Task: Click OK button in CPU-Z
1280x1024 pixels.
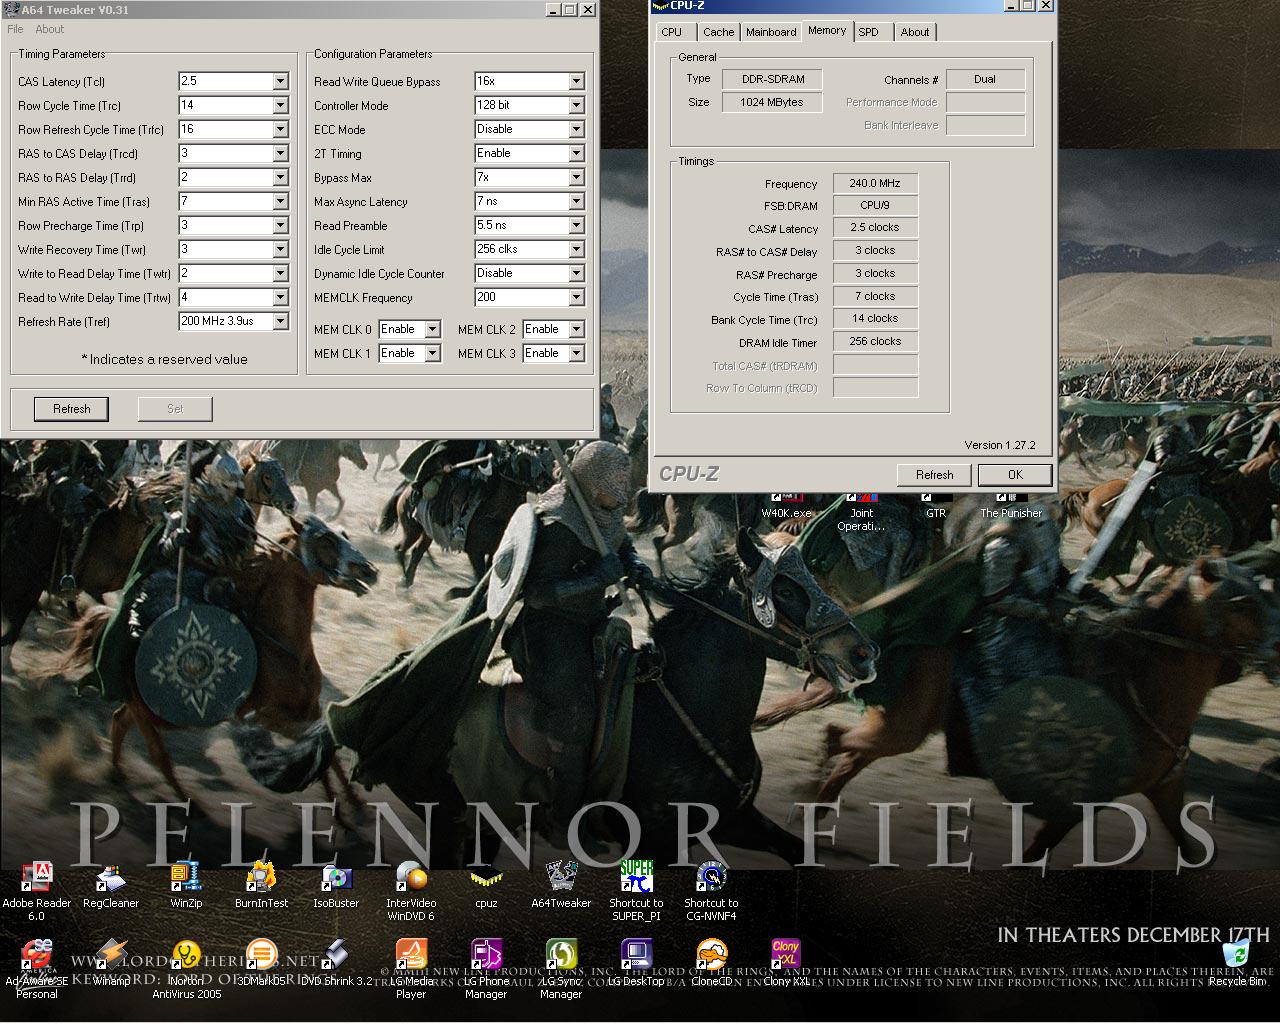Action: click(1015, 474)
